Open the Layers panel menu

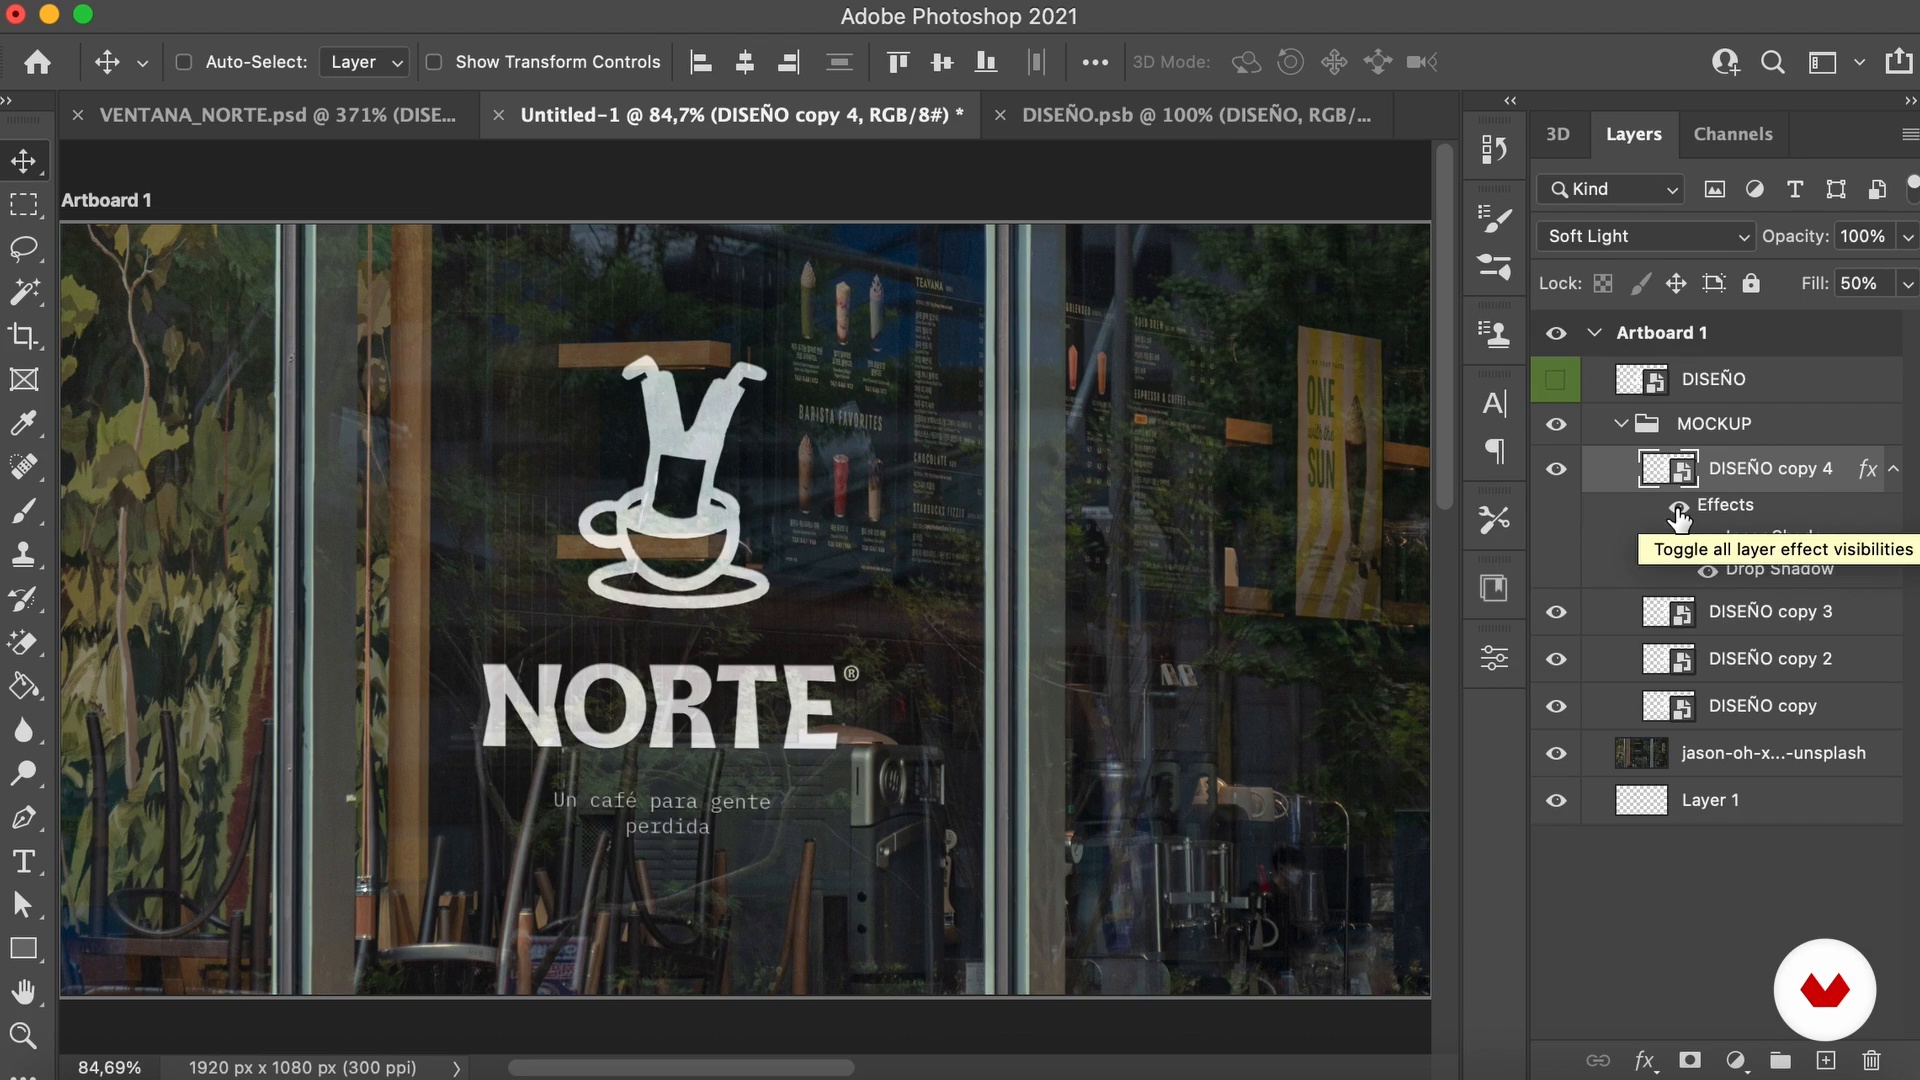pos(1909,134)
